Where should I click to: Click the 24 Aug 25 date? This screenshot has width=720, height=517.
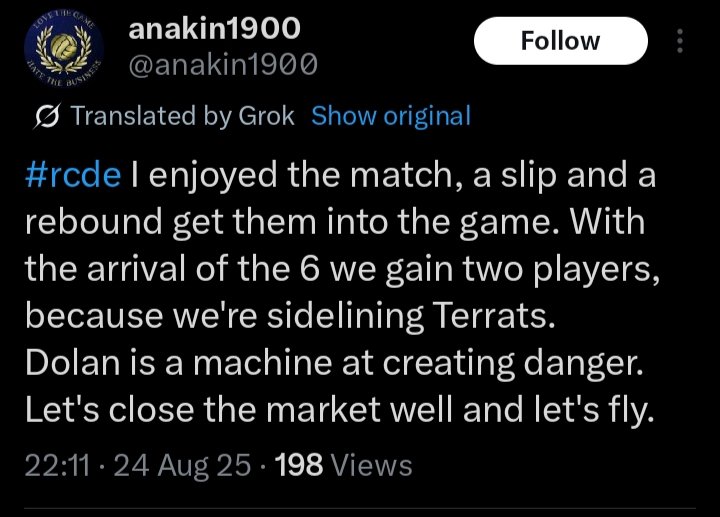182,465
